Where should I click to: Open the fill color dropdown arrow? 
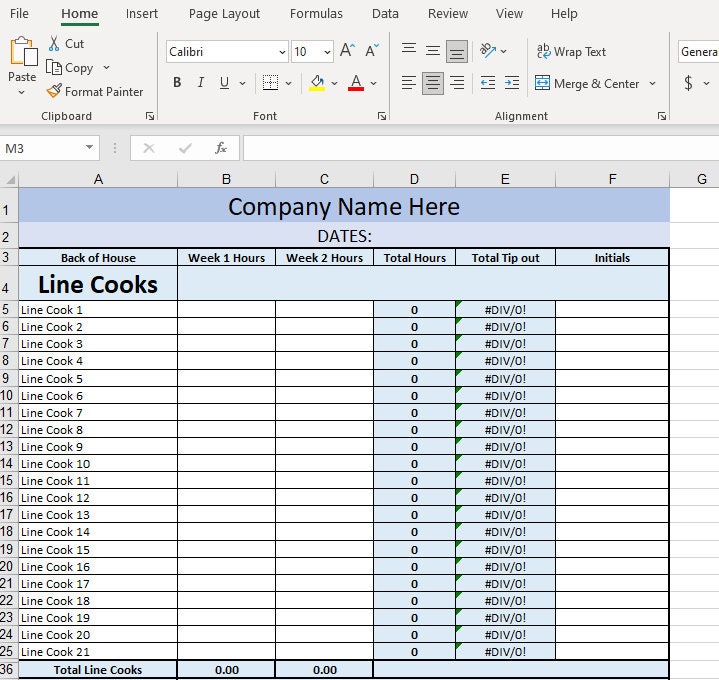334,83
